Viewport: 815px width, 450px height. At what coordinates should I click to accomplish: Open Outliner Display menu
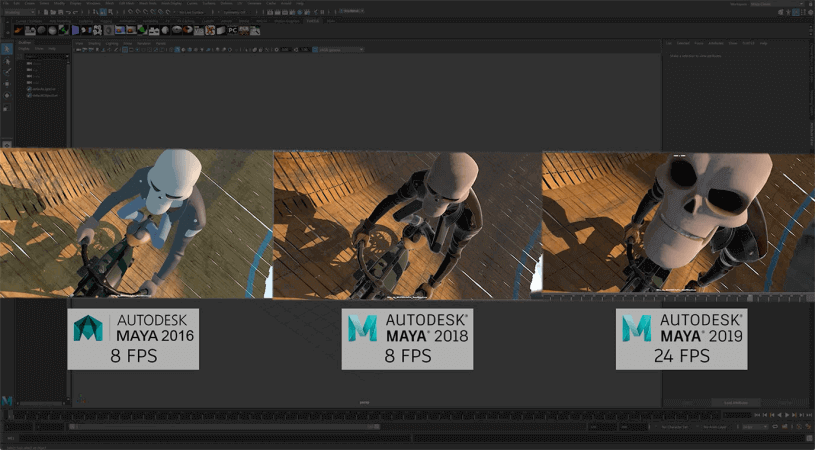(24, 49)
